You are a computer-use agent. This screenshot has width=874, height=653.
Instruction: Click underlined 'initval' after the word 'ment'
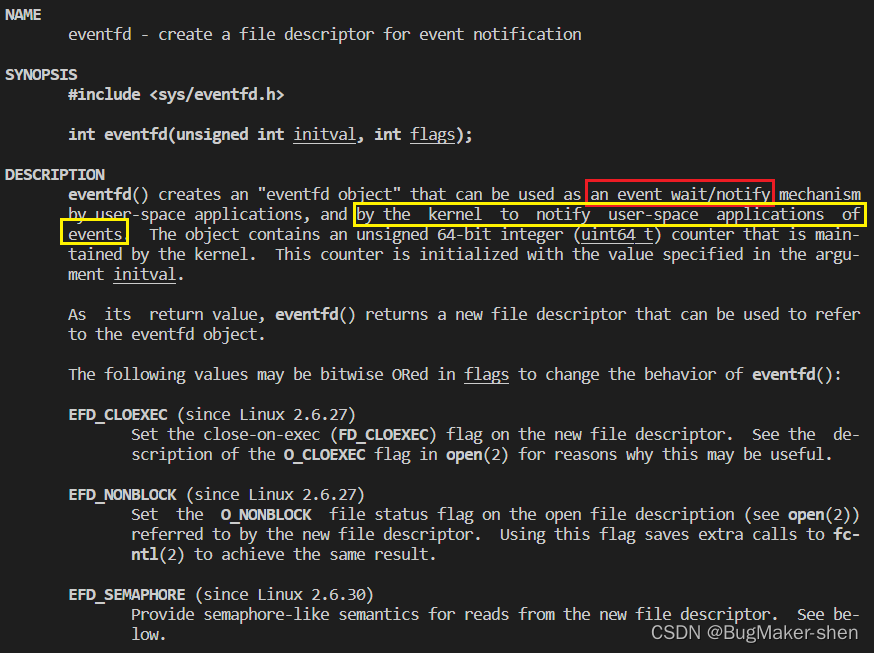click(144, 275)
